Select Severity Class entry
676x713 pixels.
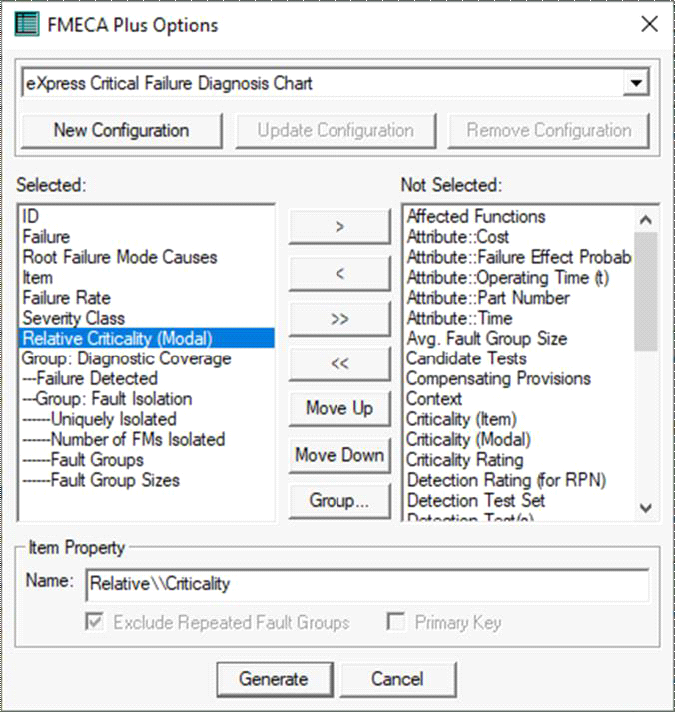(x=146, y=318)
